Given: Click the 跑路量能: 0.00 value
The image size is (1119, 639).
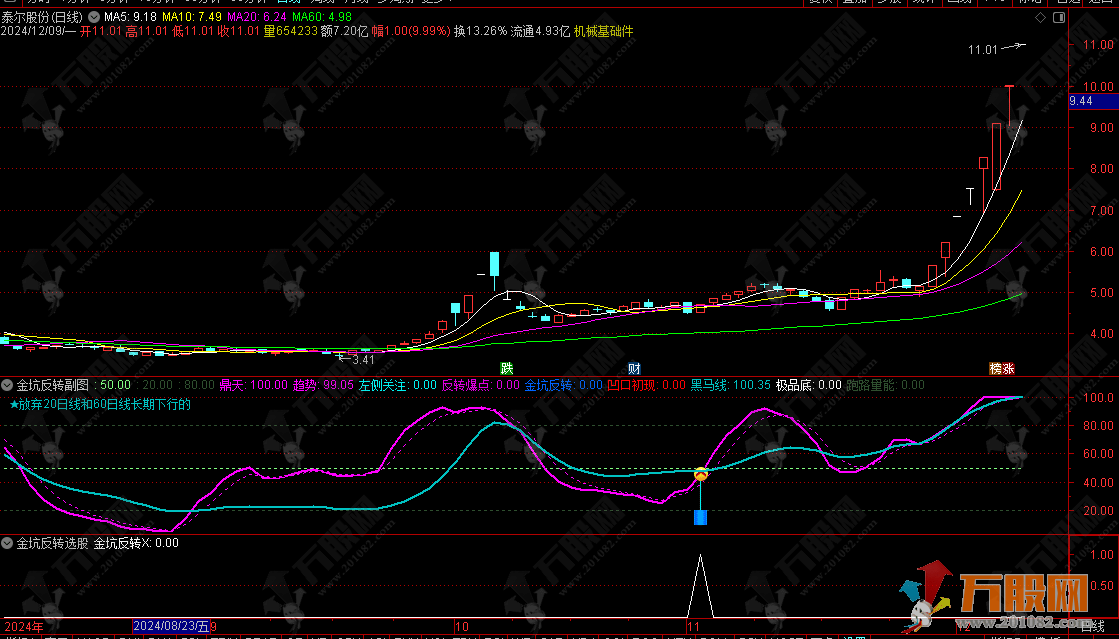Looking at the screenshot, I should [886, 385].
